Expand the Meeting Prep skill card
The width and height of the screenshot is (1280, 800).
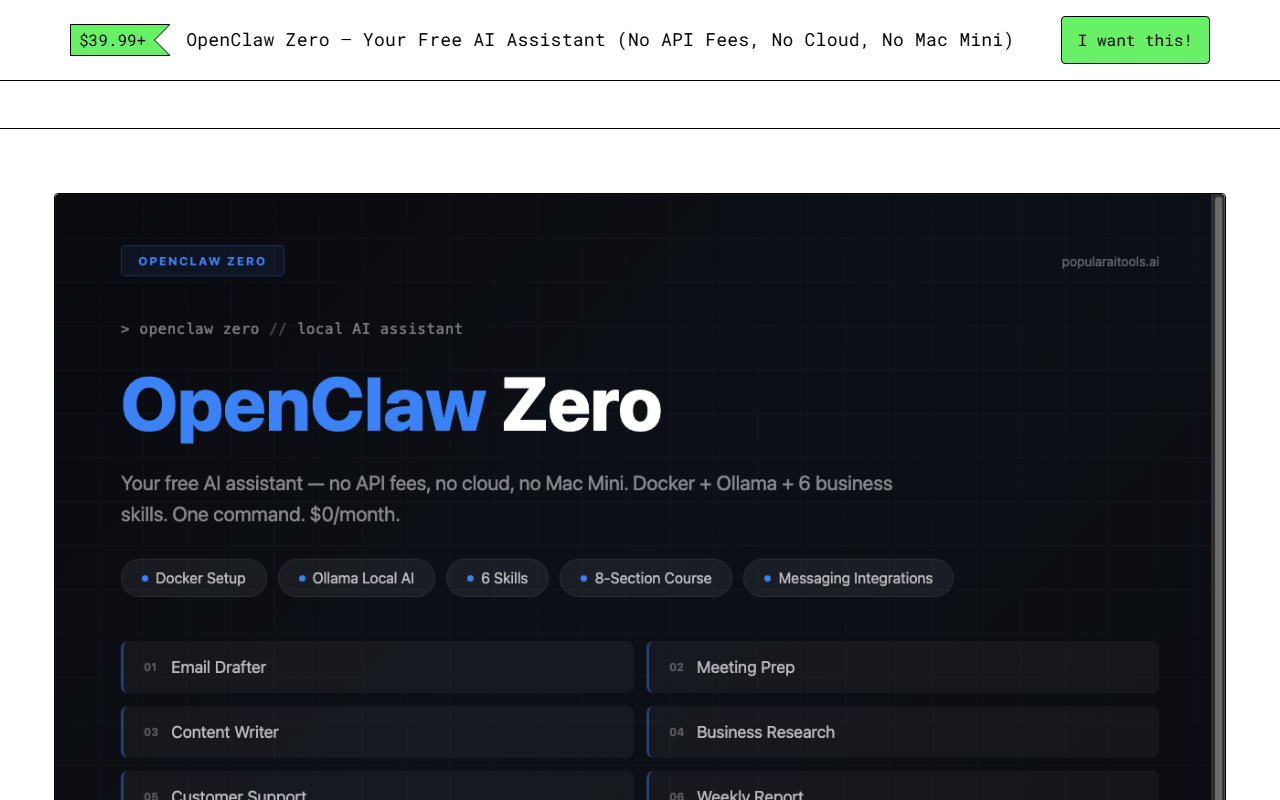pos(902,667)
